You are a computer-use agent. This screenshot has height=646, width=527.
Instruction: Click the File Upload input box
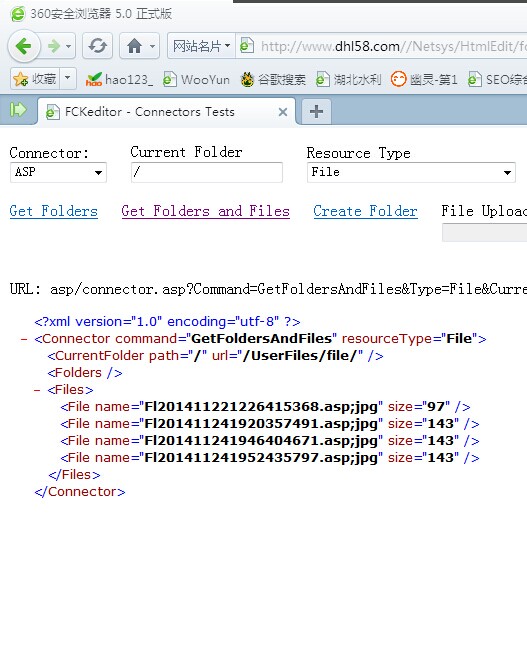(x=485, y=232)
